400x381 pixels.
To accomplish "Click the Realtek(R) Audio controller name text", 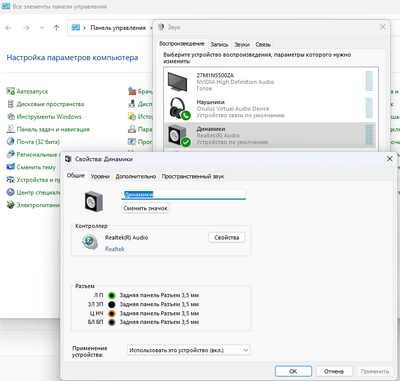I will click(126, 238).
